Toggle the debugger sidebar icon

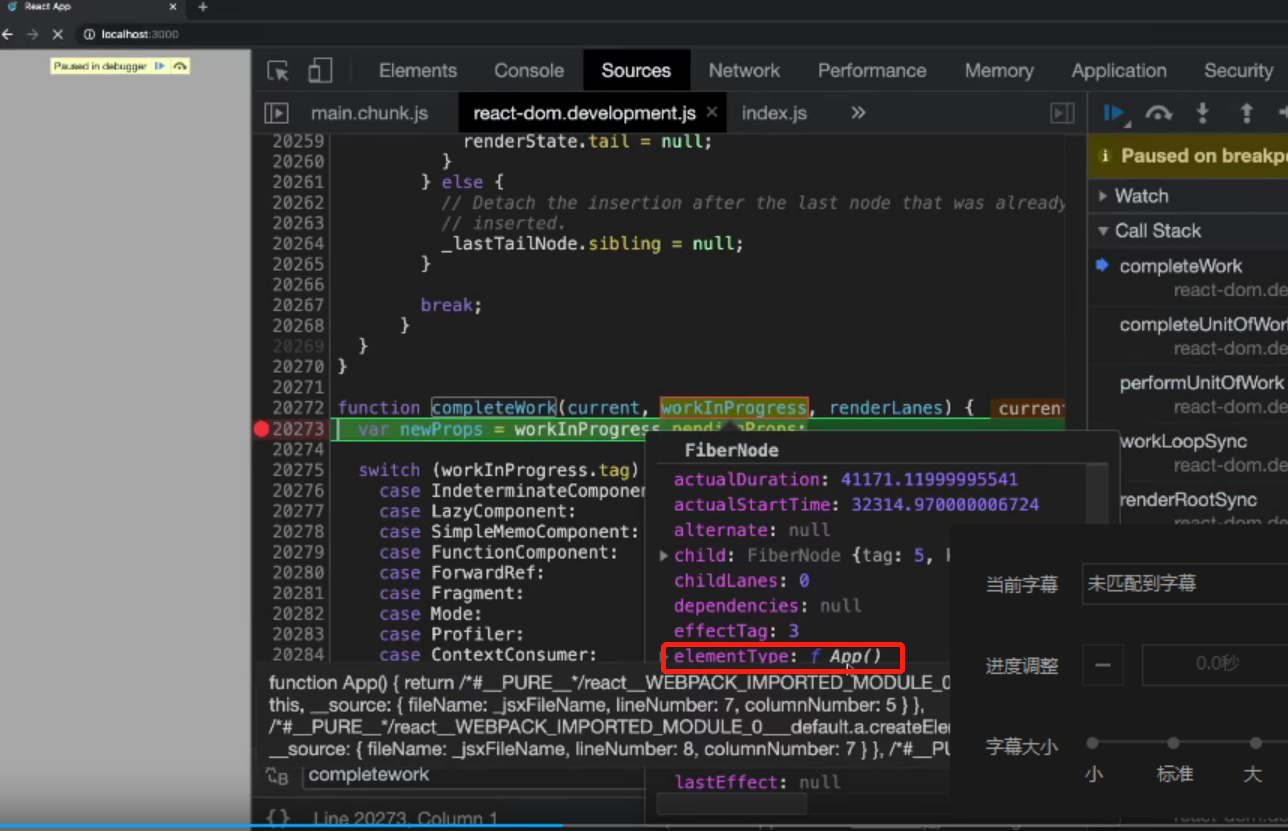tap(1062, 113)
